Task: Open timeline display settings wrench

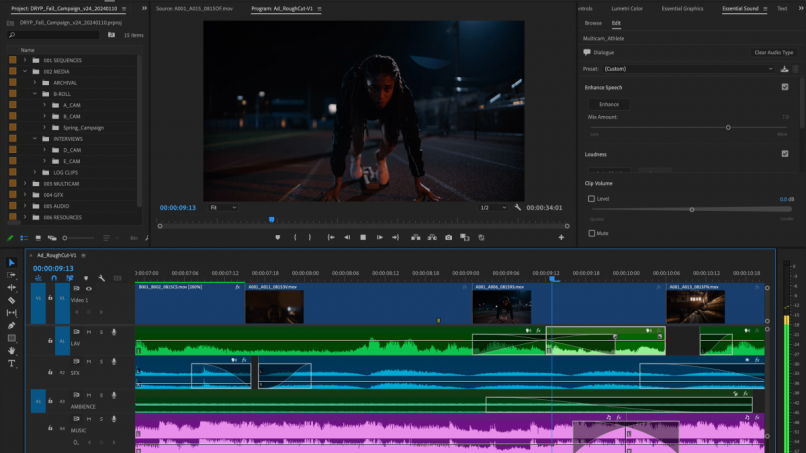Action: pyautogui.click(x=102, y=278)
